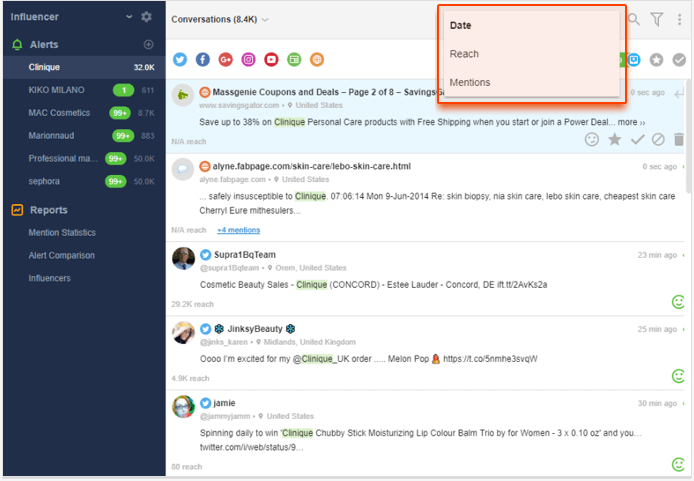Filter conversations by Twitter source

tap(180, 59)
